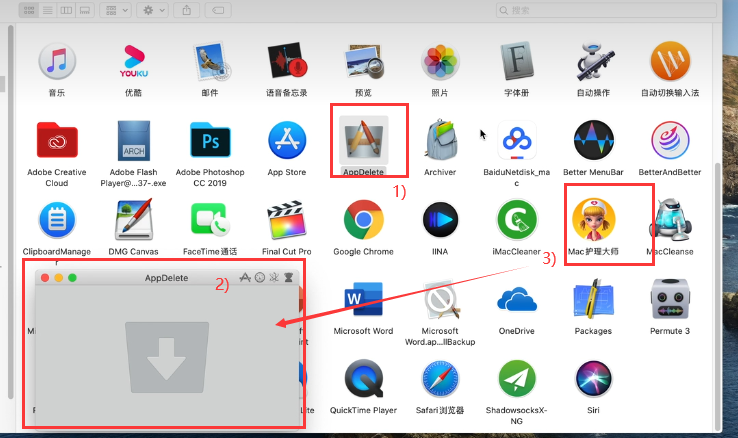Select the BaiduNetdisk_mac app icon
Image resolution: width=738 pixels, height=438 pixels.
tap(517, 140)
